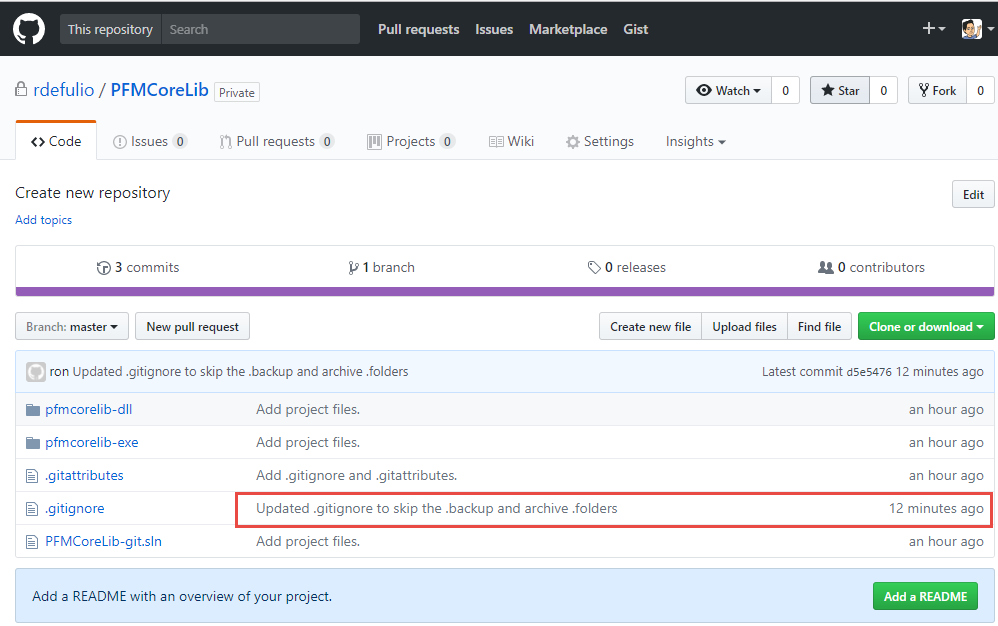Expand Clone or download dropdown
Viewport: 998px width, 626px height.
click(x=926, y=326)
